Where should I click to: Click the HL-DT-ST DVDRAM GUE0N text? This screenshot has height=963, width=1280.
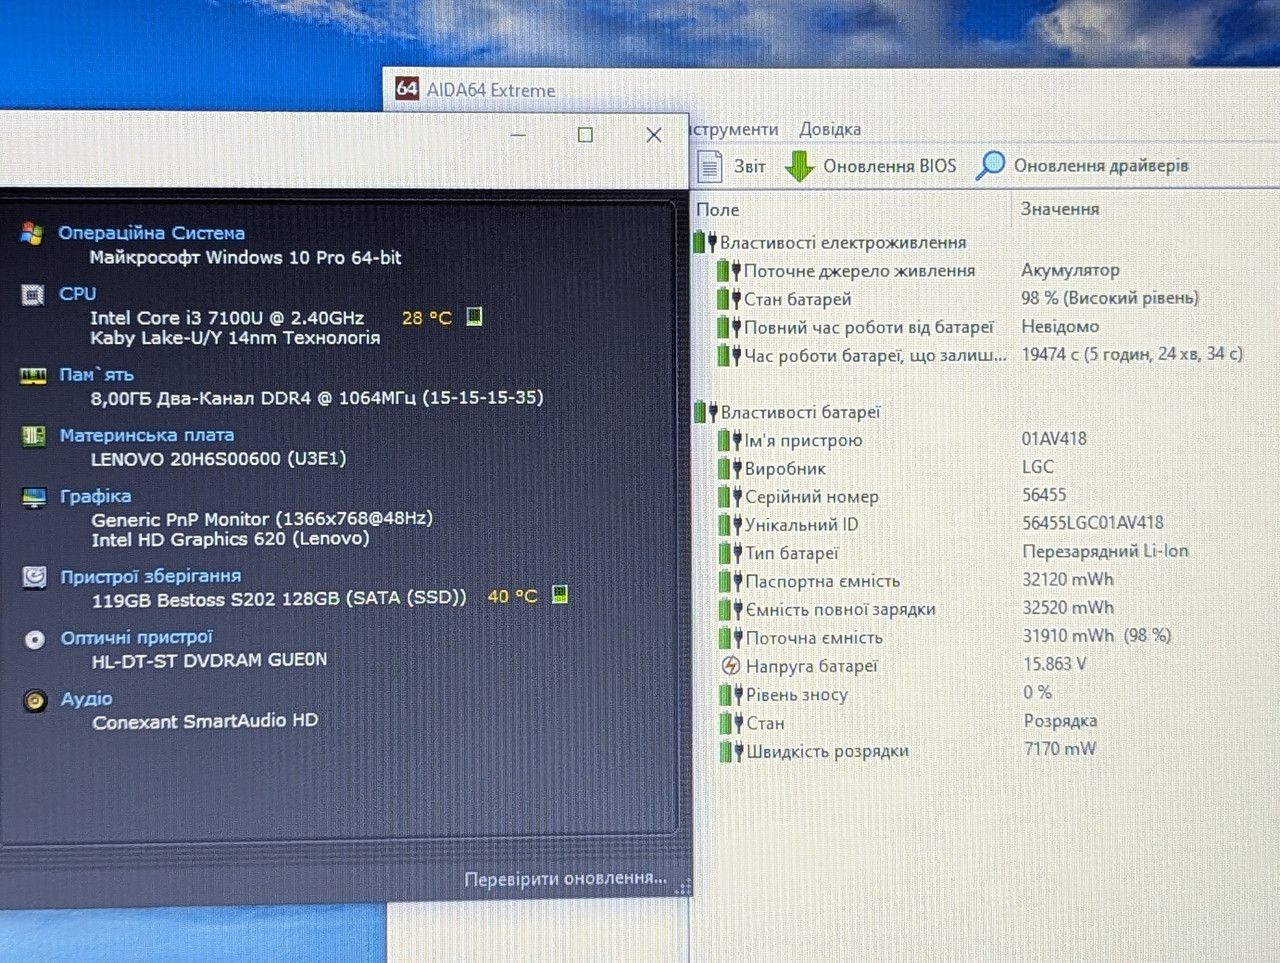click(209, 660)
